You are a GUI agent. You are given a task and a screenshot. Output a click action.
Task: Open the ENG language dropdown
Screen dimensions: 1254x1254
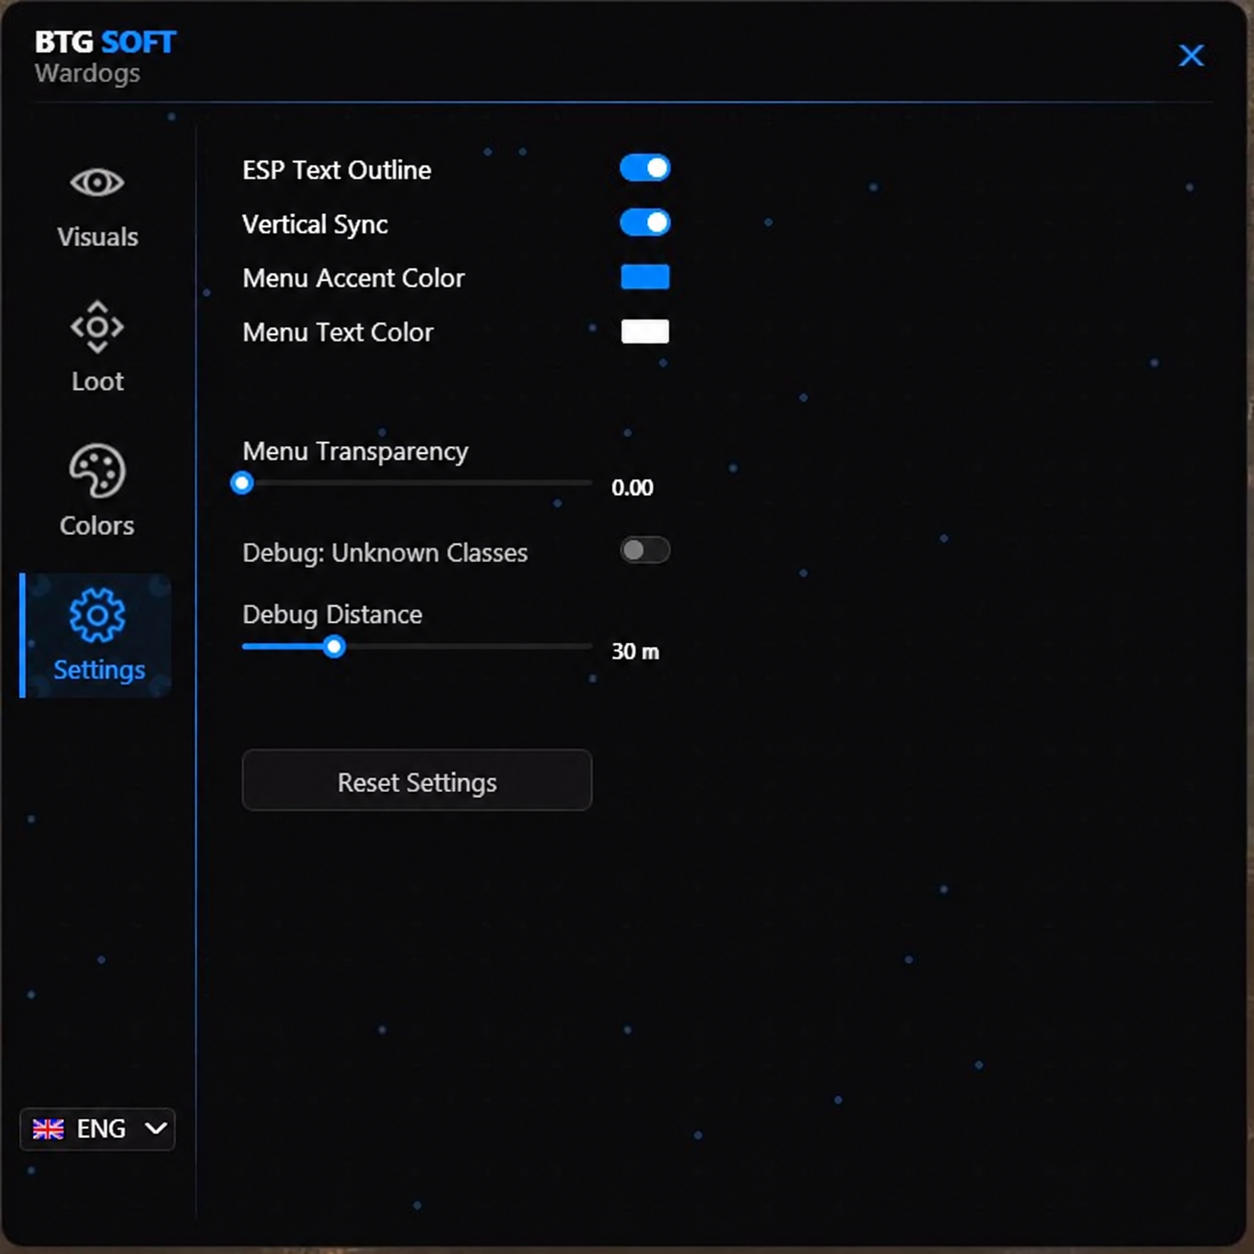pos(98,1129)
